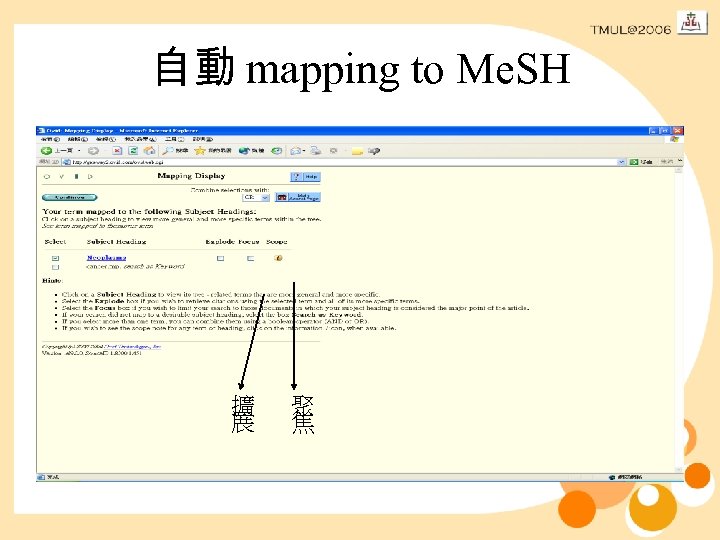
Task: Check the Focus box for Neoplasms
Action: [x=250, y=258]
